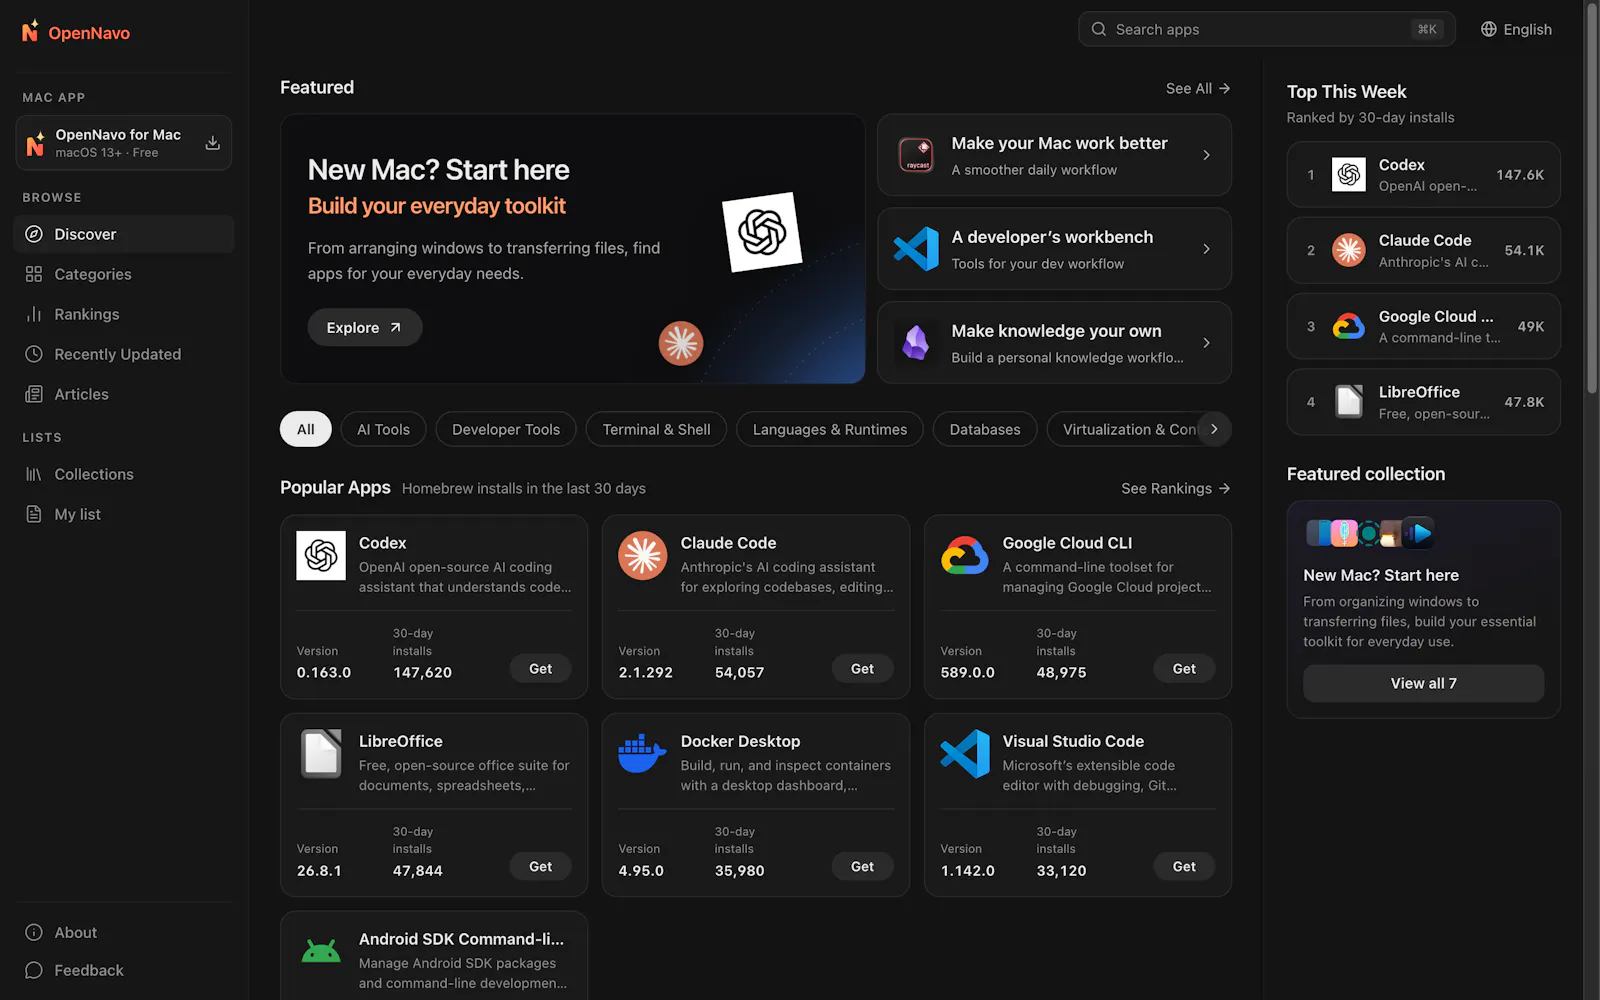Click the My list document icon
The width and height of the screenshot is (1600, 1000).
34,514
